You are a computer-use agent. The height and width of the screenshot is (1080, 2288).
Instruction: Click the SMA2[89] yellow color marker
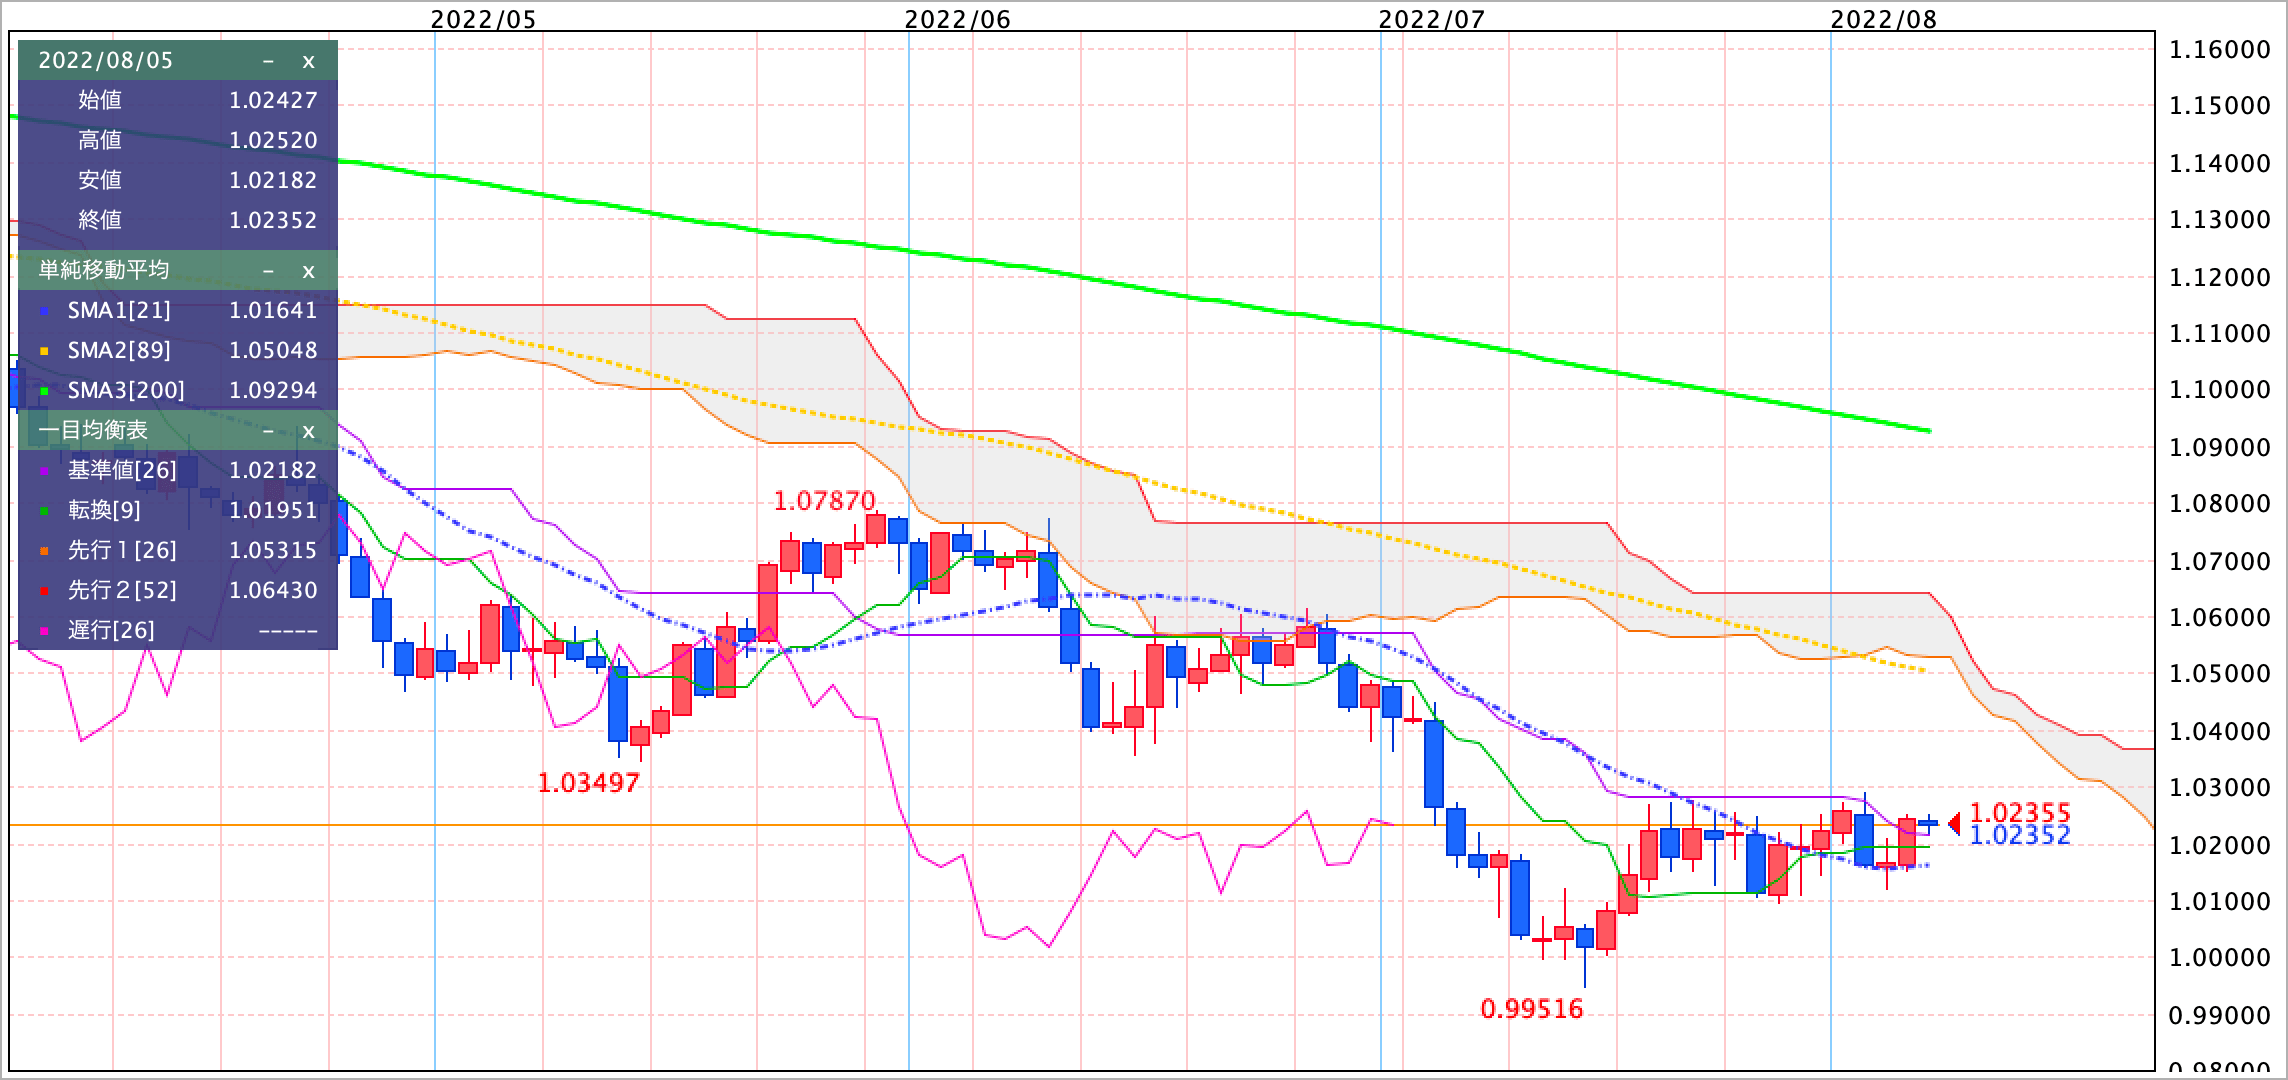pyautogui.click(x=44, y=351)
